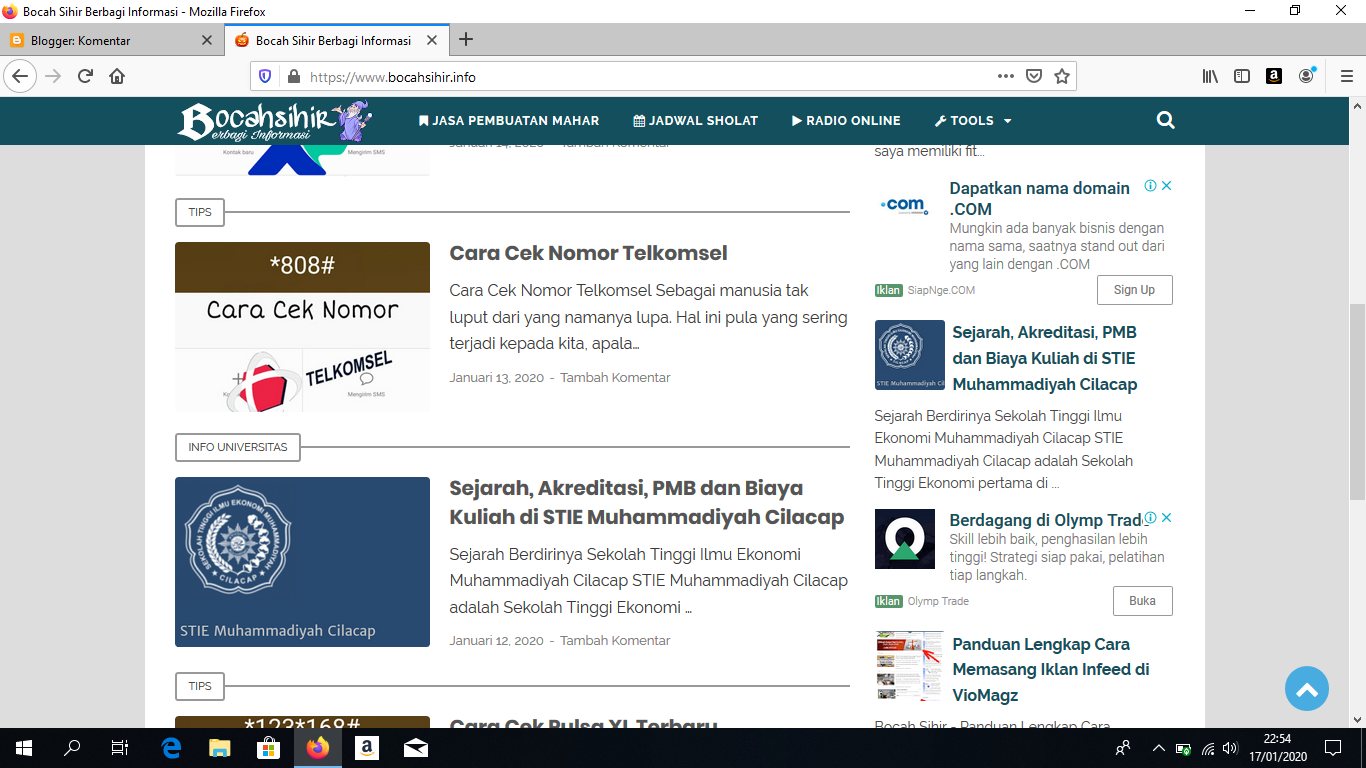Open Microsoft Store from taskbar
Image resolution: width=1366 pixels, height=768 pixels.
click(x=269, y=747)
